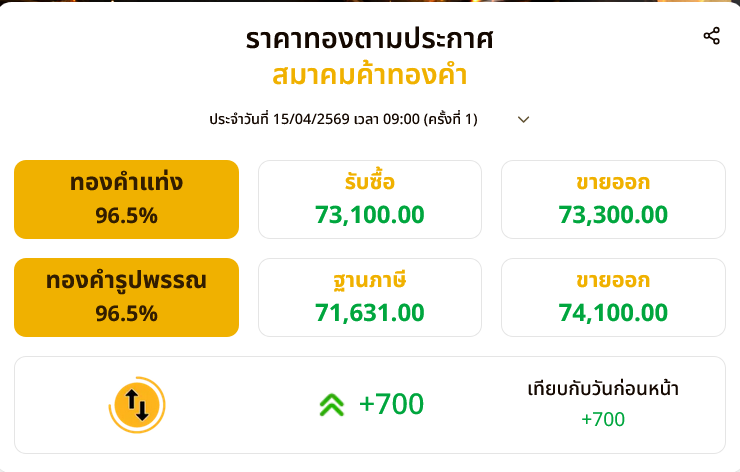Click the 73,300.00 gold bar sell price
740x472 pixels.
coord(613,214)
